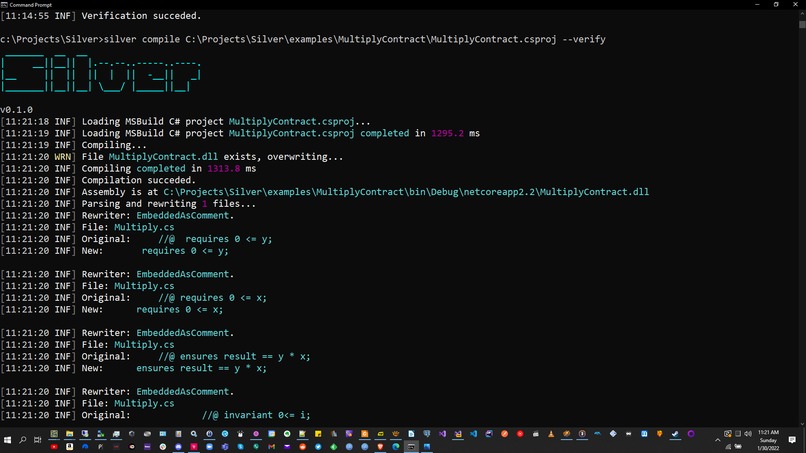Click the '1295.2' ms timing value
806x453 pixels.
447,133
